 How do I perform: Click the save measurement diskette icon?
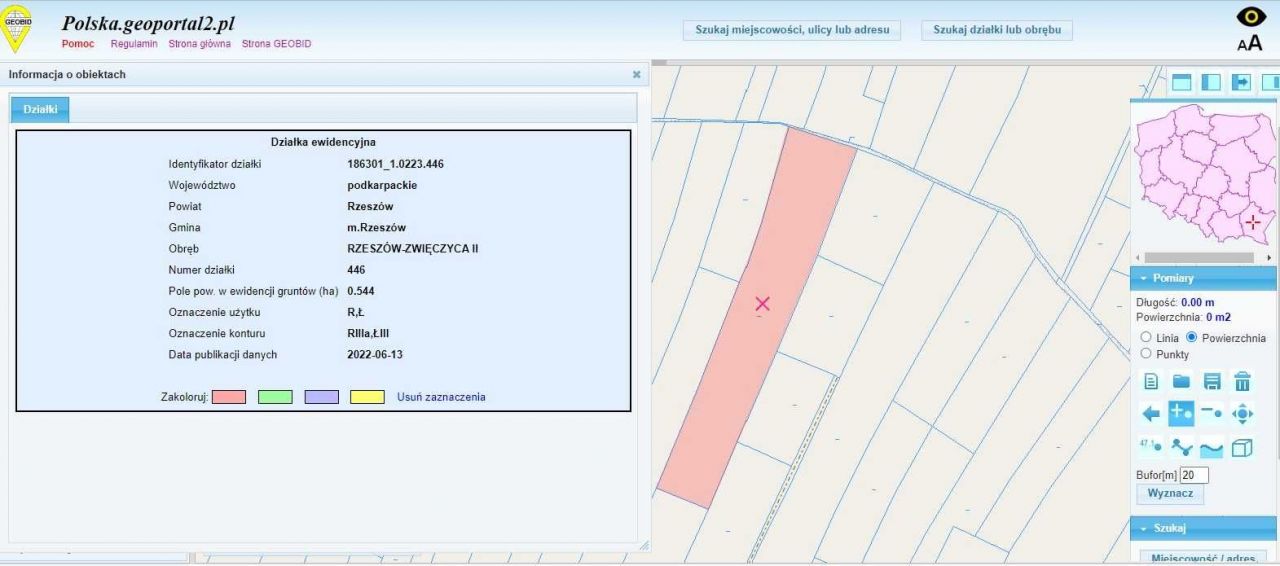[1212, 381]
